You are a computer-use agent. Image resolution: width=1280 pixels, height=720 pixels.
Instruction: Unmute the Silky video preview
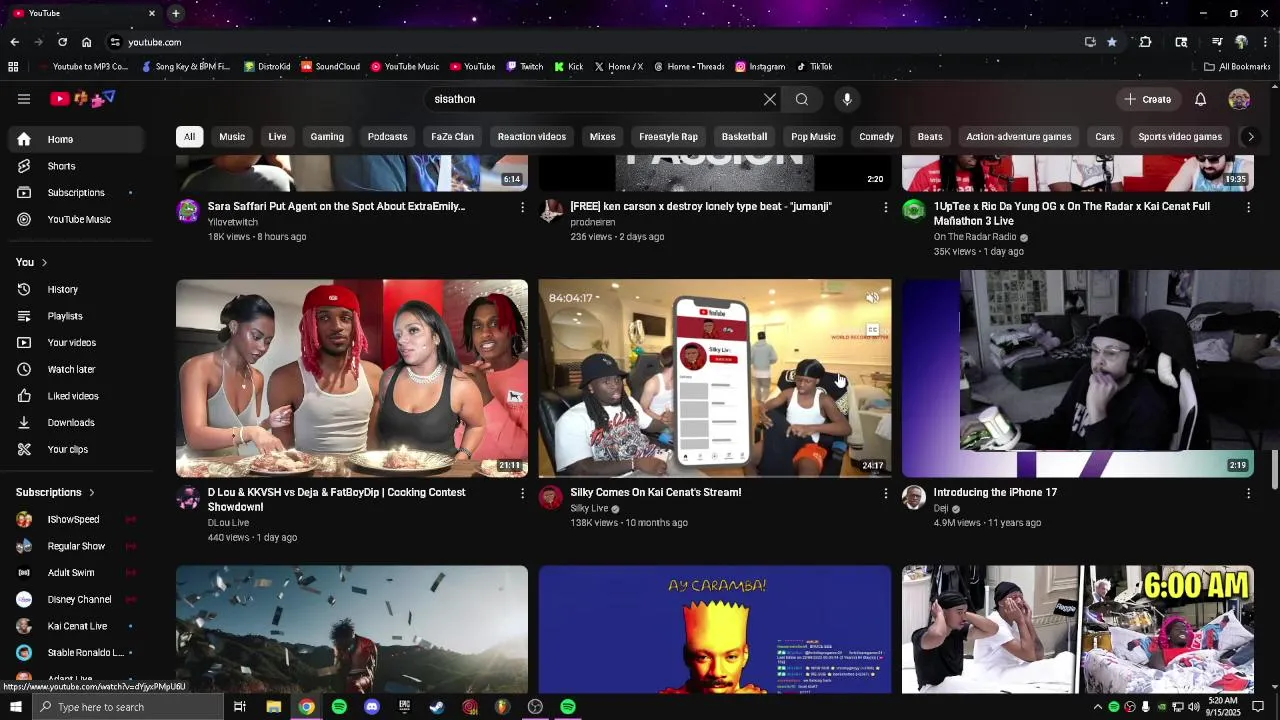coord(872,298)
